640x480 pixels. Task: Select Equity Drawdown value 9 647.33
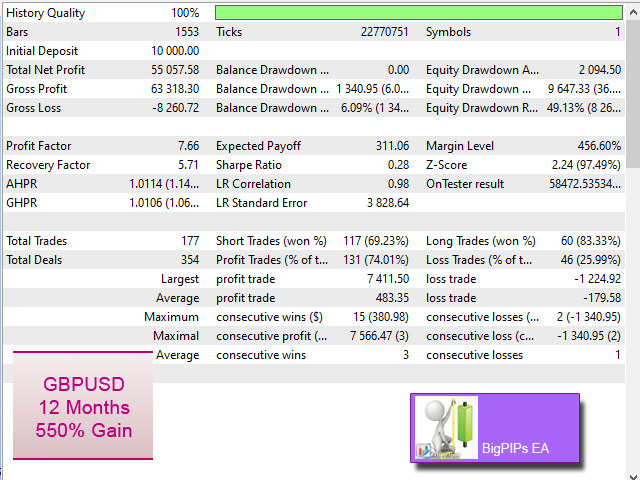(584, 89)
